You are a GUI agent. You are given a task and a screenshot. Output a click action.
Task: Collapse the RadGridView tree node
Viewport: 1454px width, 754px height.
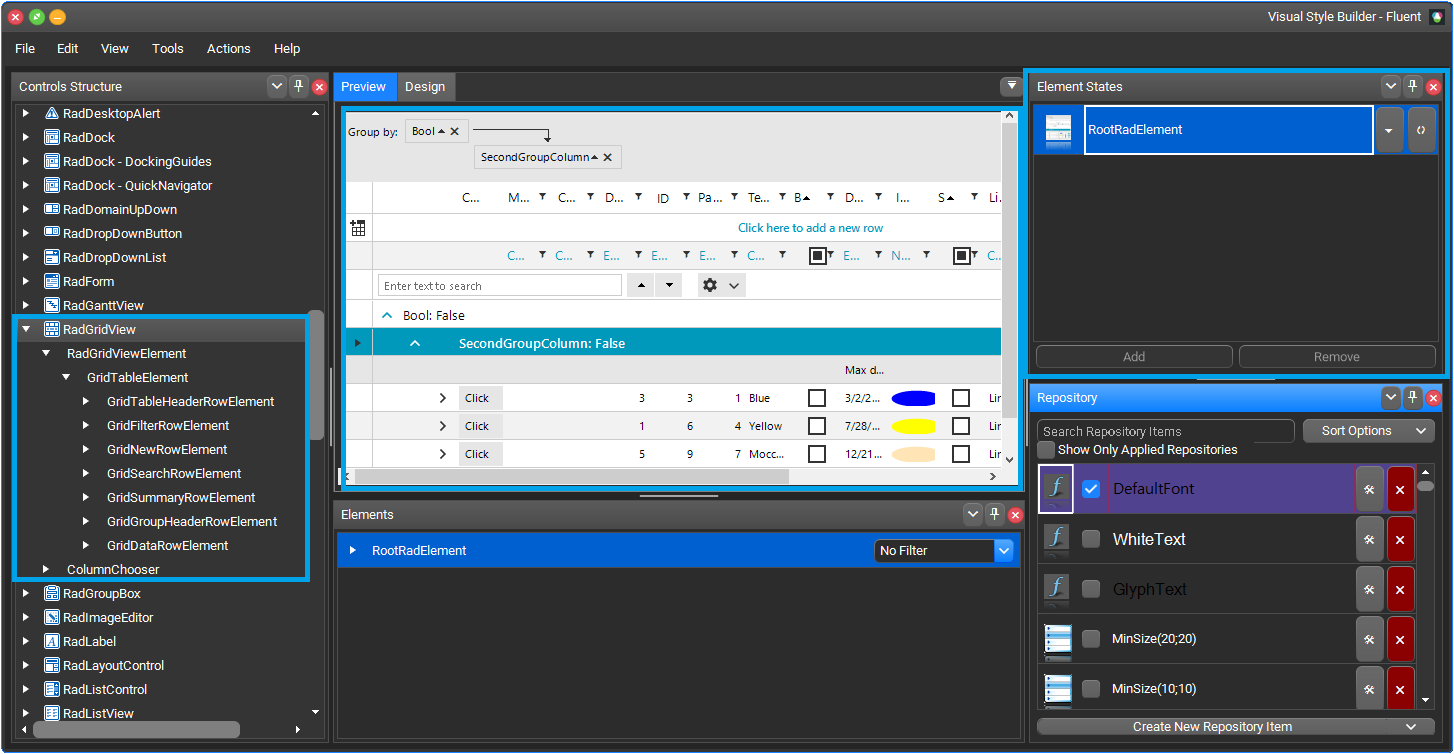click(26, 329)
